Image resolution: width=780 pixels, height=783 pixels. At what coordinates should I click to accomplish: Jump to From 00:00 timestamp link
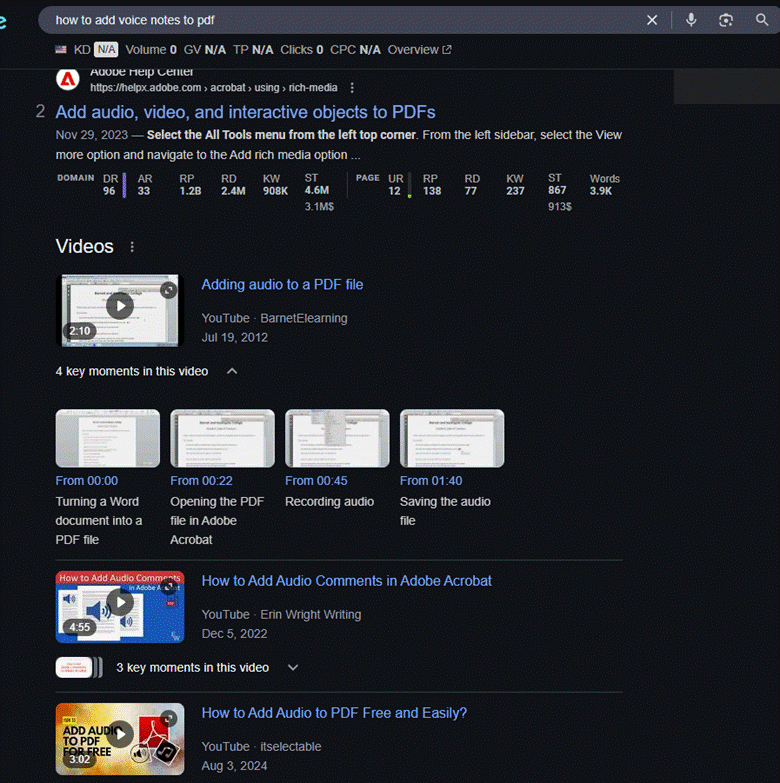click(x=87, y=481)
